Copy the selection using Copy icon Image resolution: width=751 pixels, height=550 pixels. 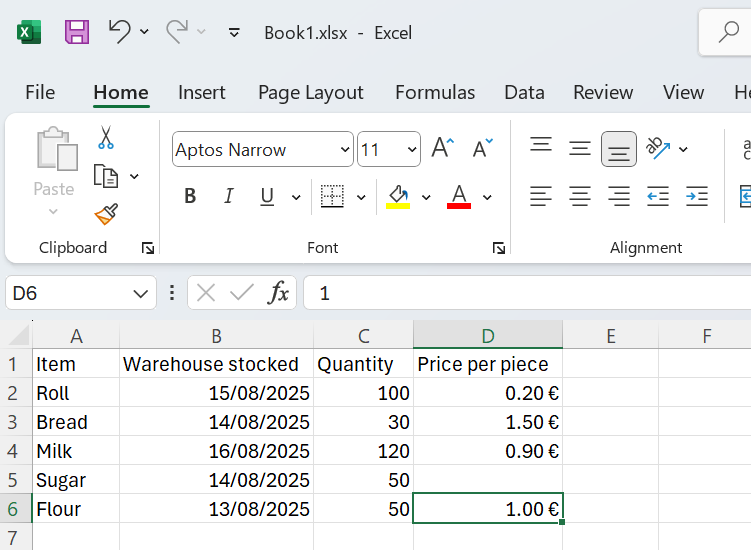click(105, 176)
